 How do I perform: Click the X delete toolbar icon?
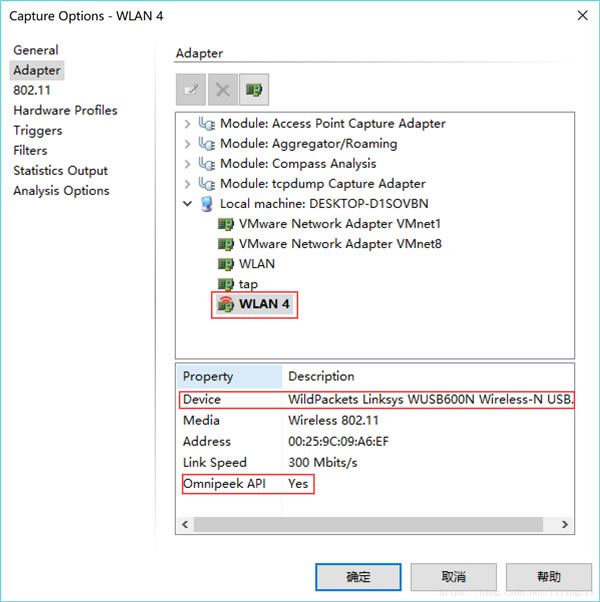(223, 90)
